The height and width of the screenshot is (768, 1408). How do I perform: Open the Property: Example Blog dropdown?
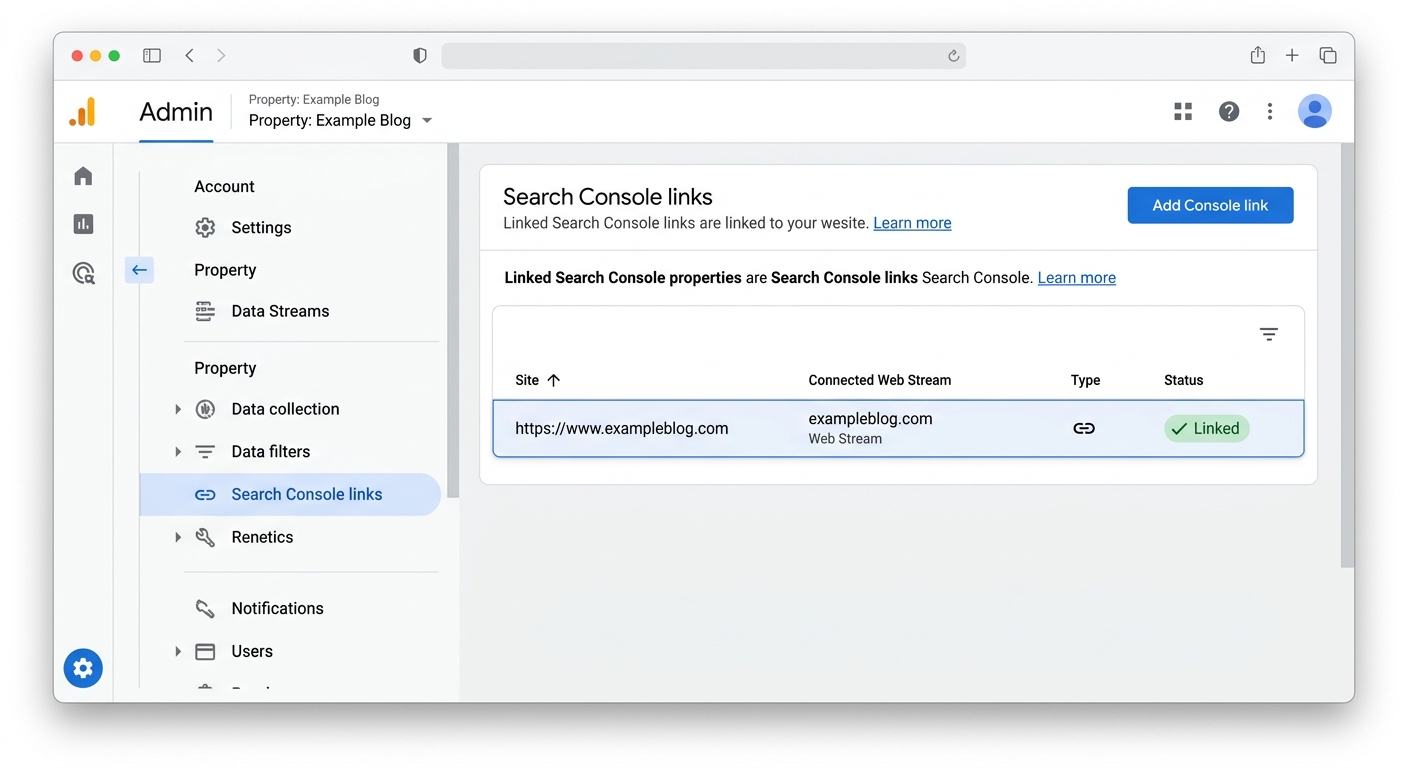(341, 120)
